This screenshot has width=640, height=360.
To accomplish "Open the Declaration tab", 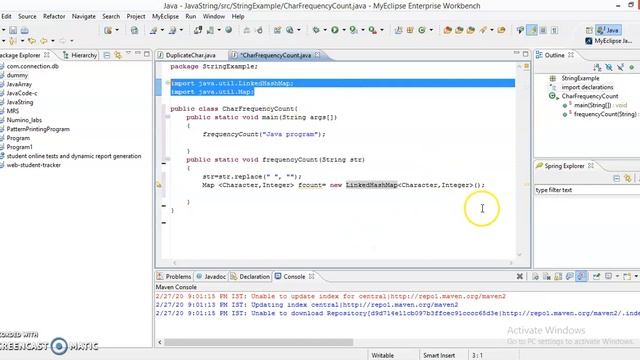I will click(x=250, y=276).
